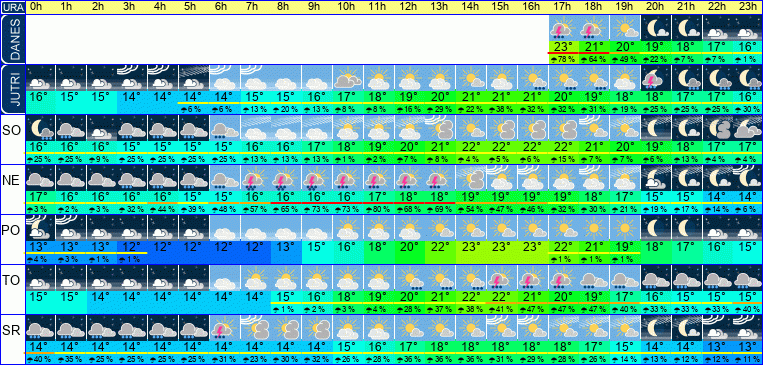Click the 78% precipitation cell in DANES row
The width and height of the screenshot is (763, 365).
tap(563, 59)
